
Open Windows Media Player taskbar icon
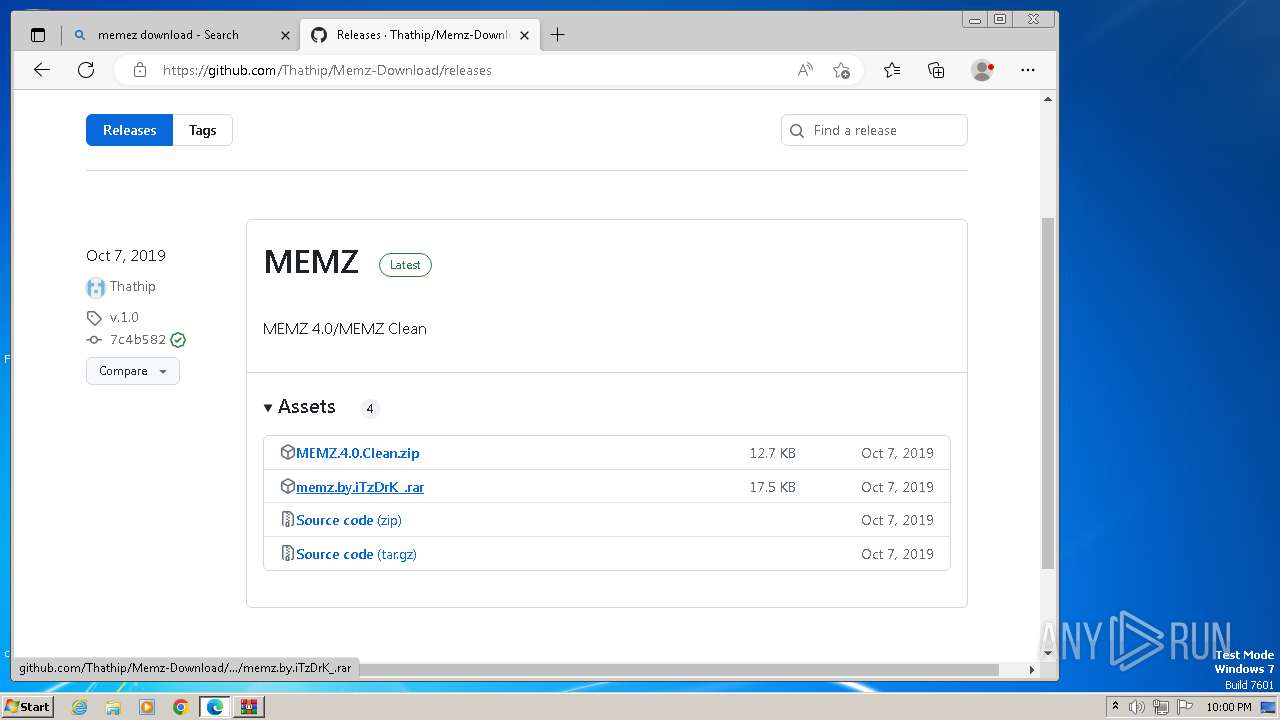(x=147, y=707)
